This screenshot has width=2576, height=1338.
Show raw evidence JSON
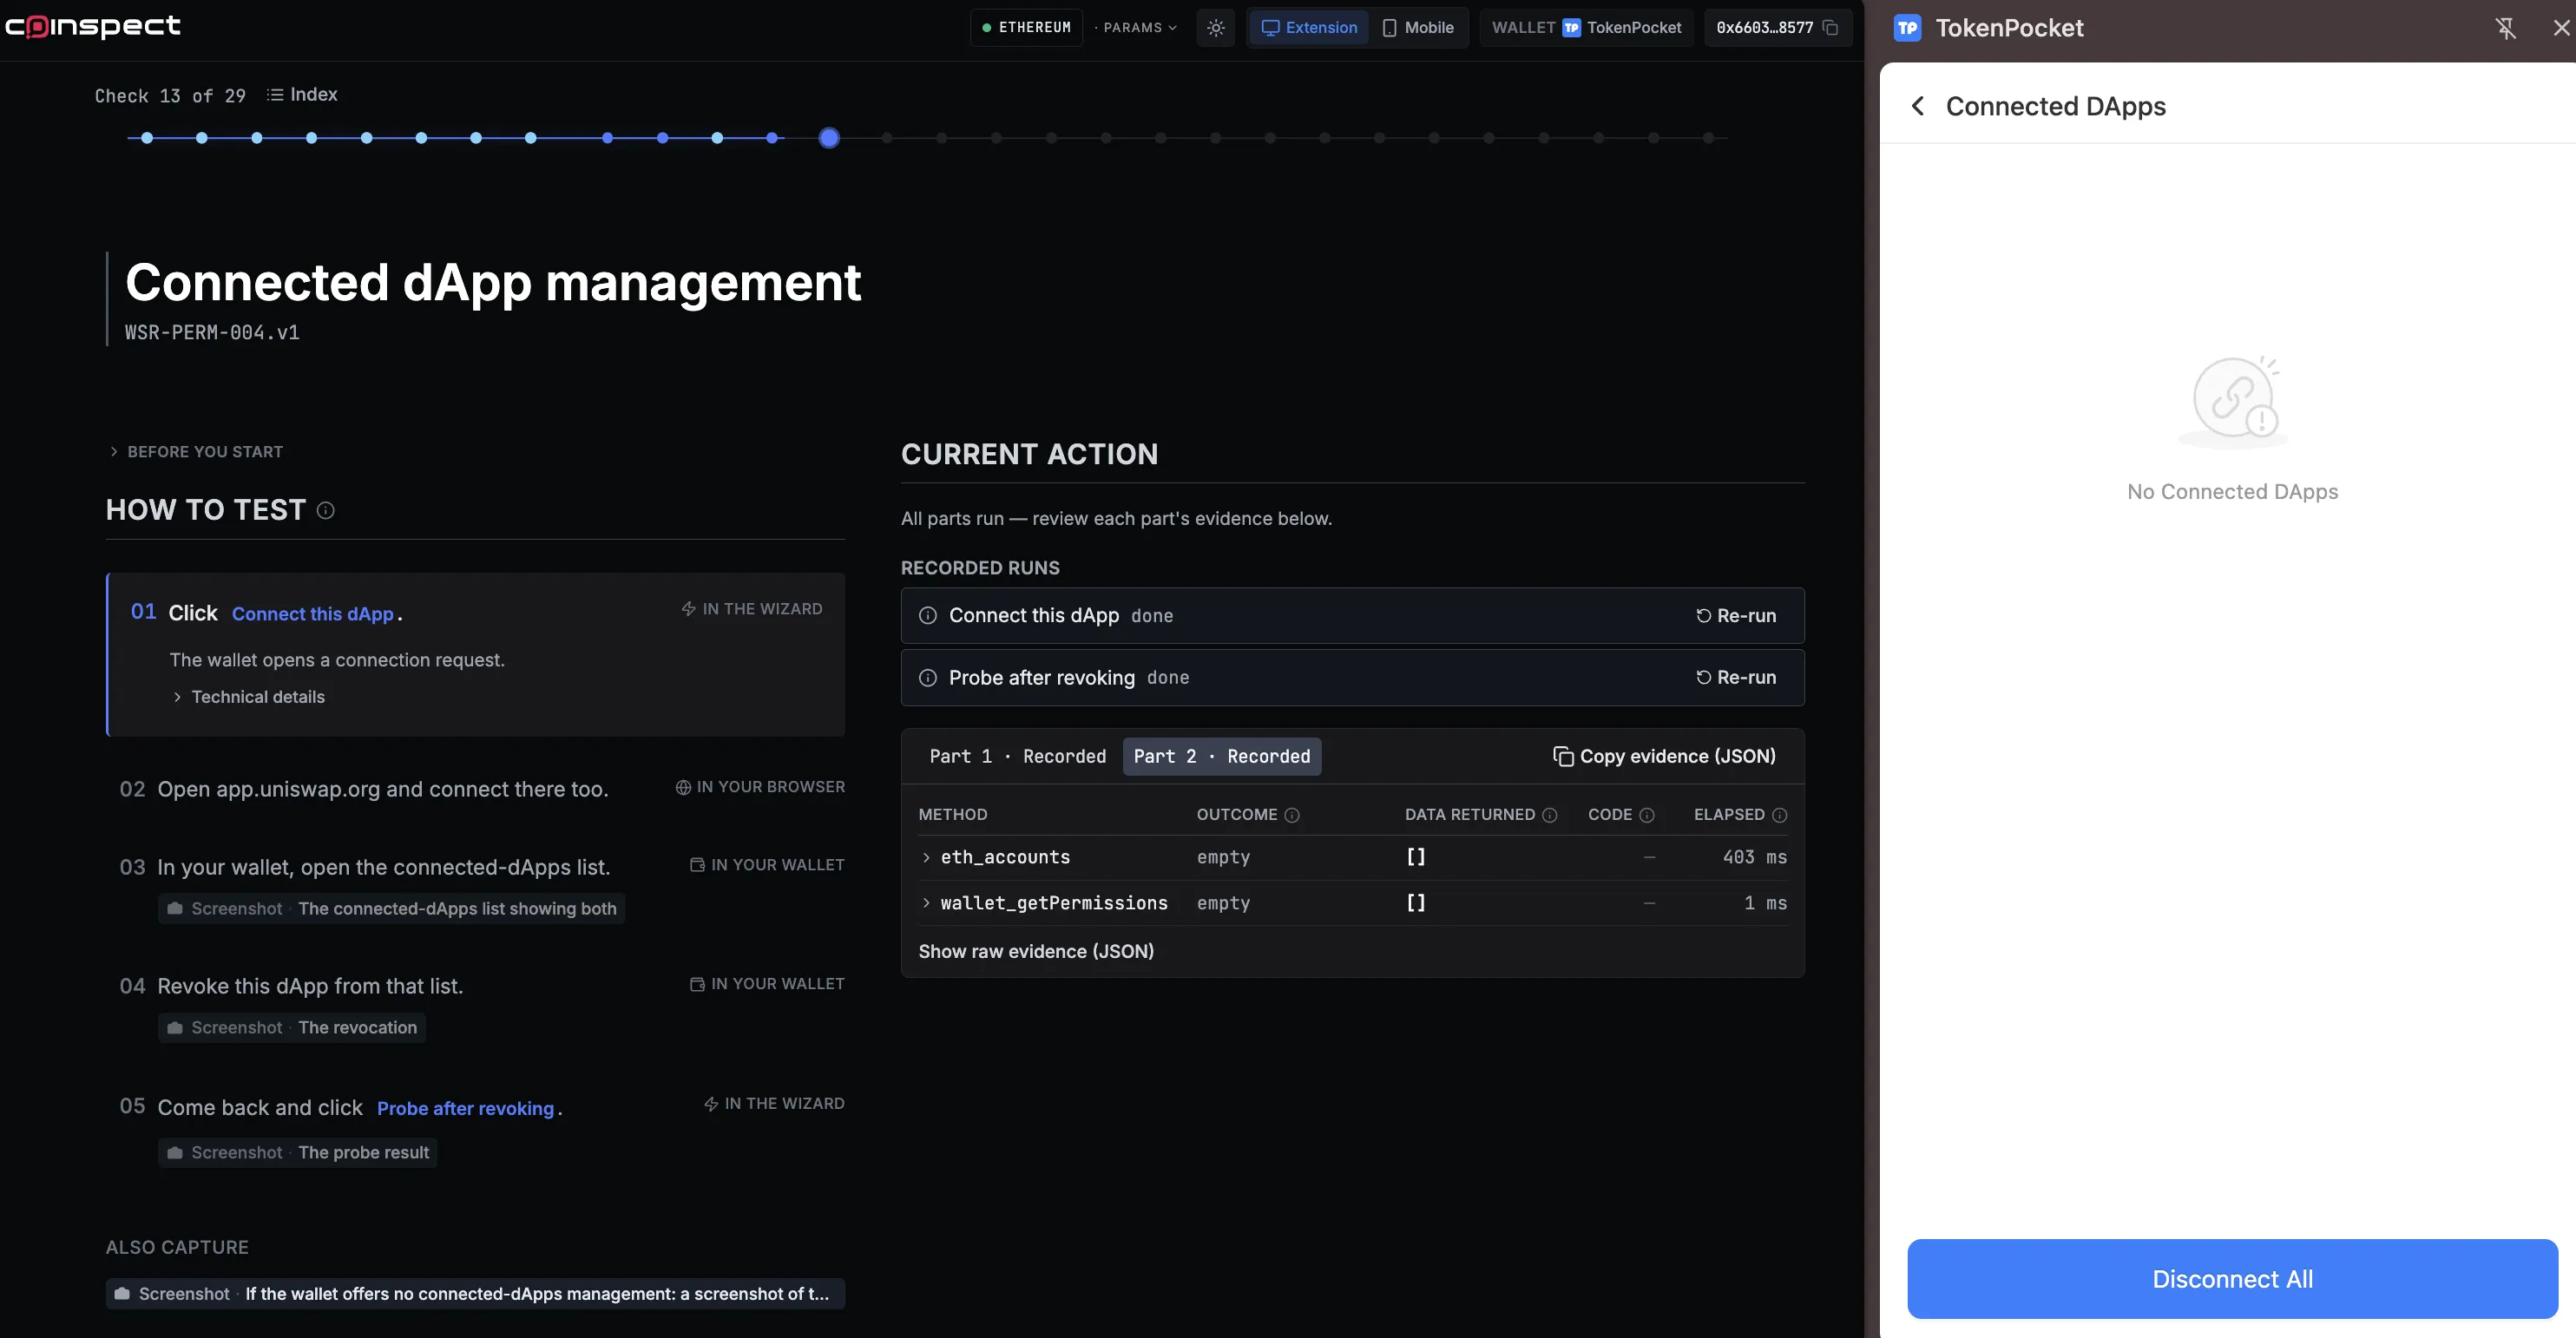(x=1036, y=952)
